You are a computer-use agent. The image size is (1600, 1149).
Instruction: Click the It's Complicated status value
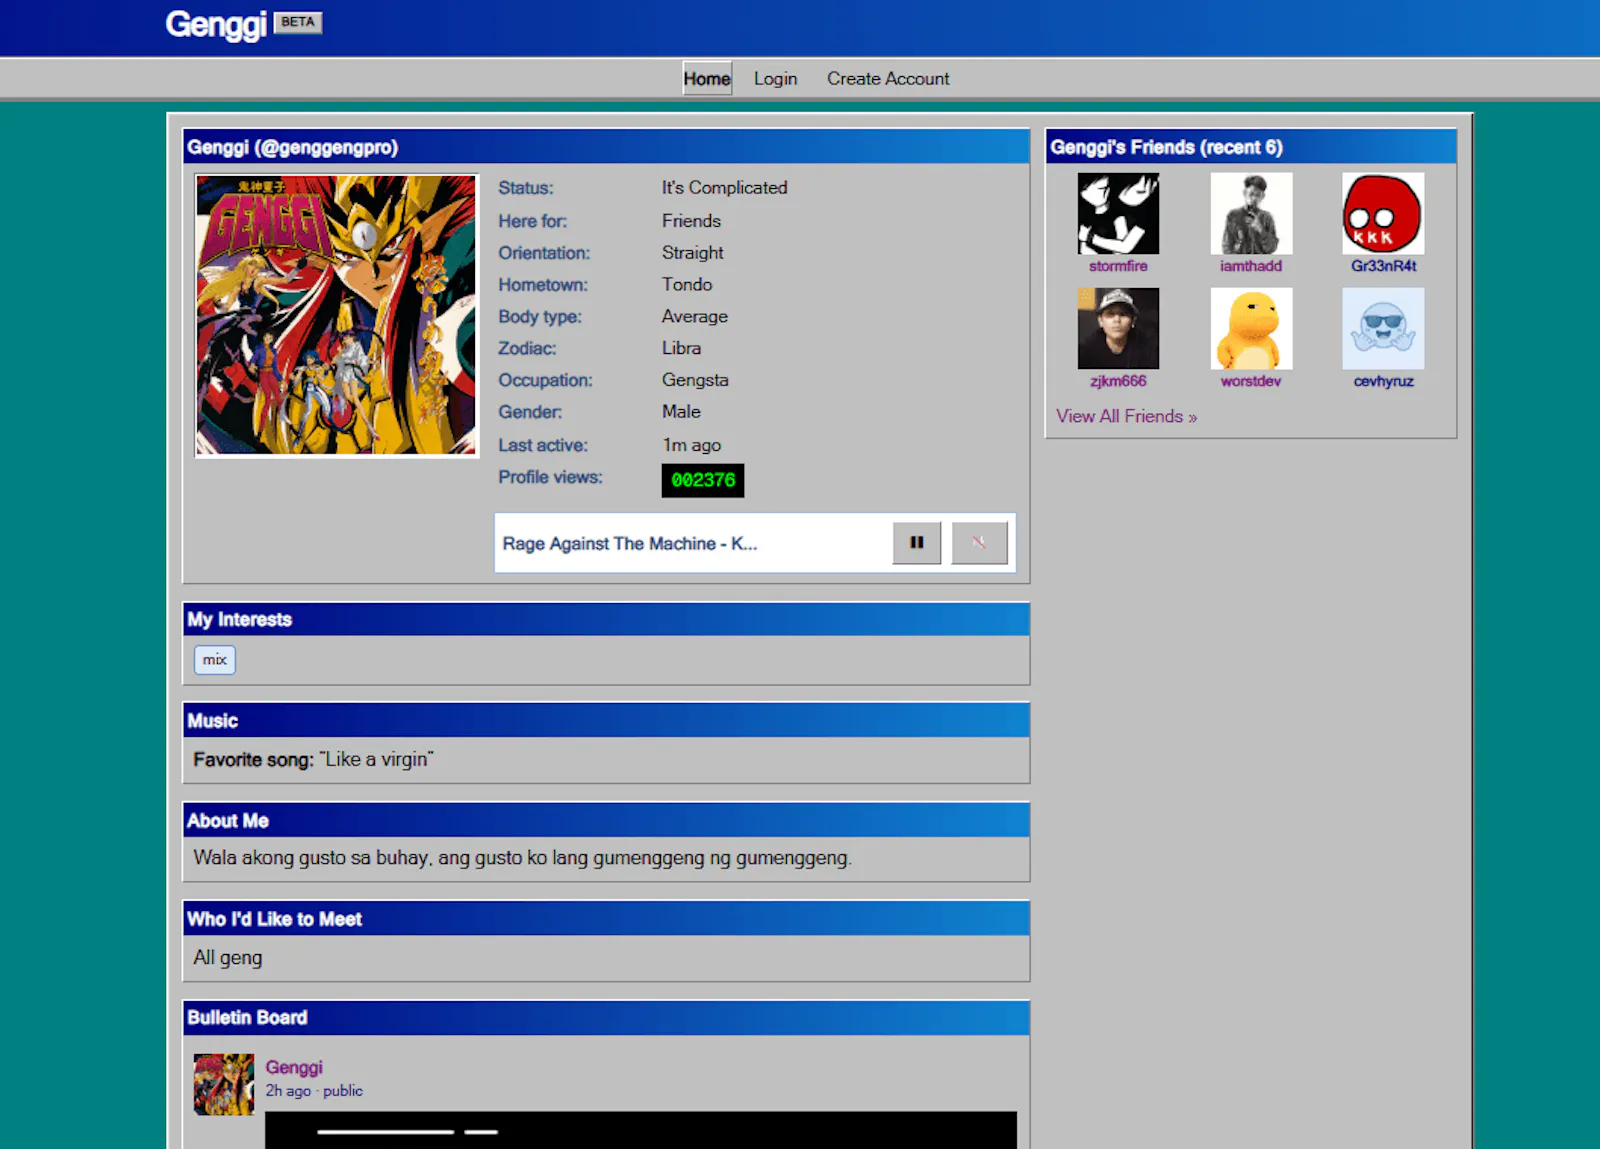pyautogui.click(x=724, y=188)
